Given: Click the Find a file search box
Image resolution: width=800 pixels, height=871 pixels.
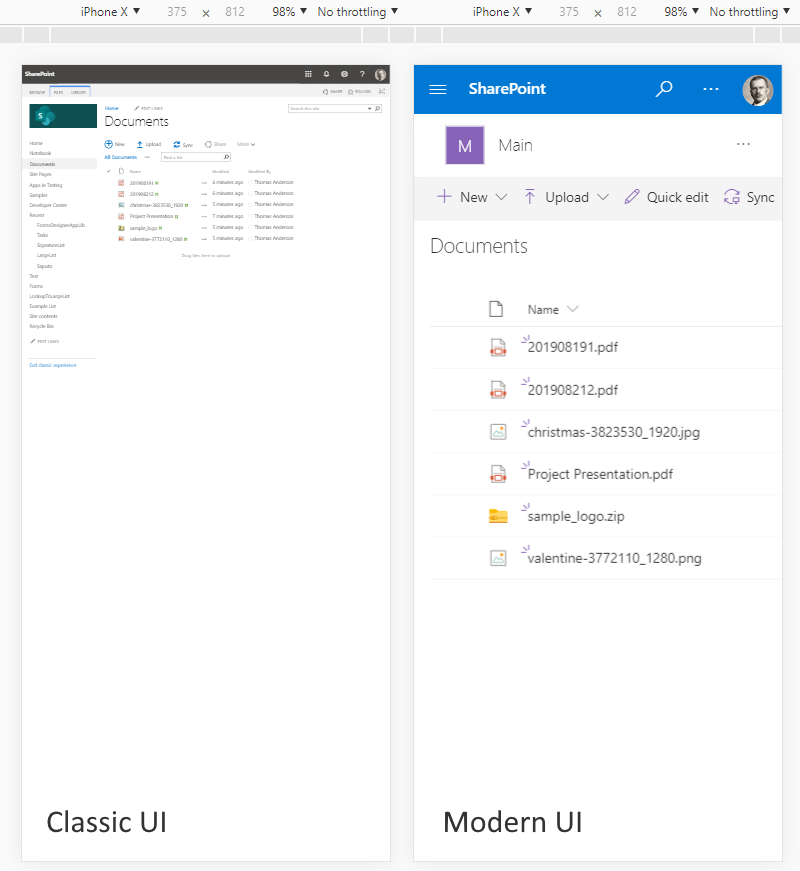Looking at the screenshot, I should (196, 157).
